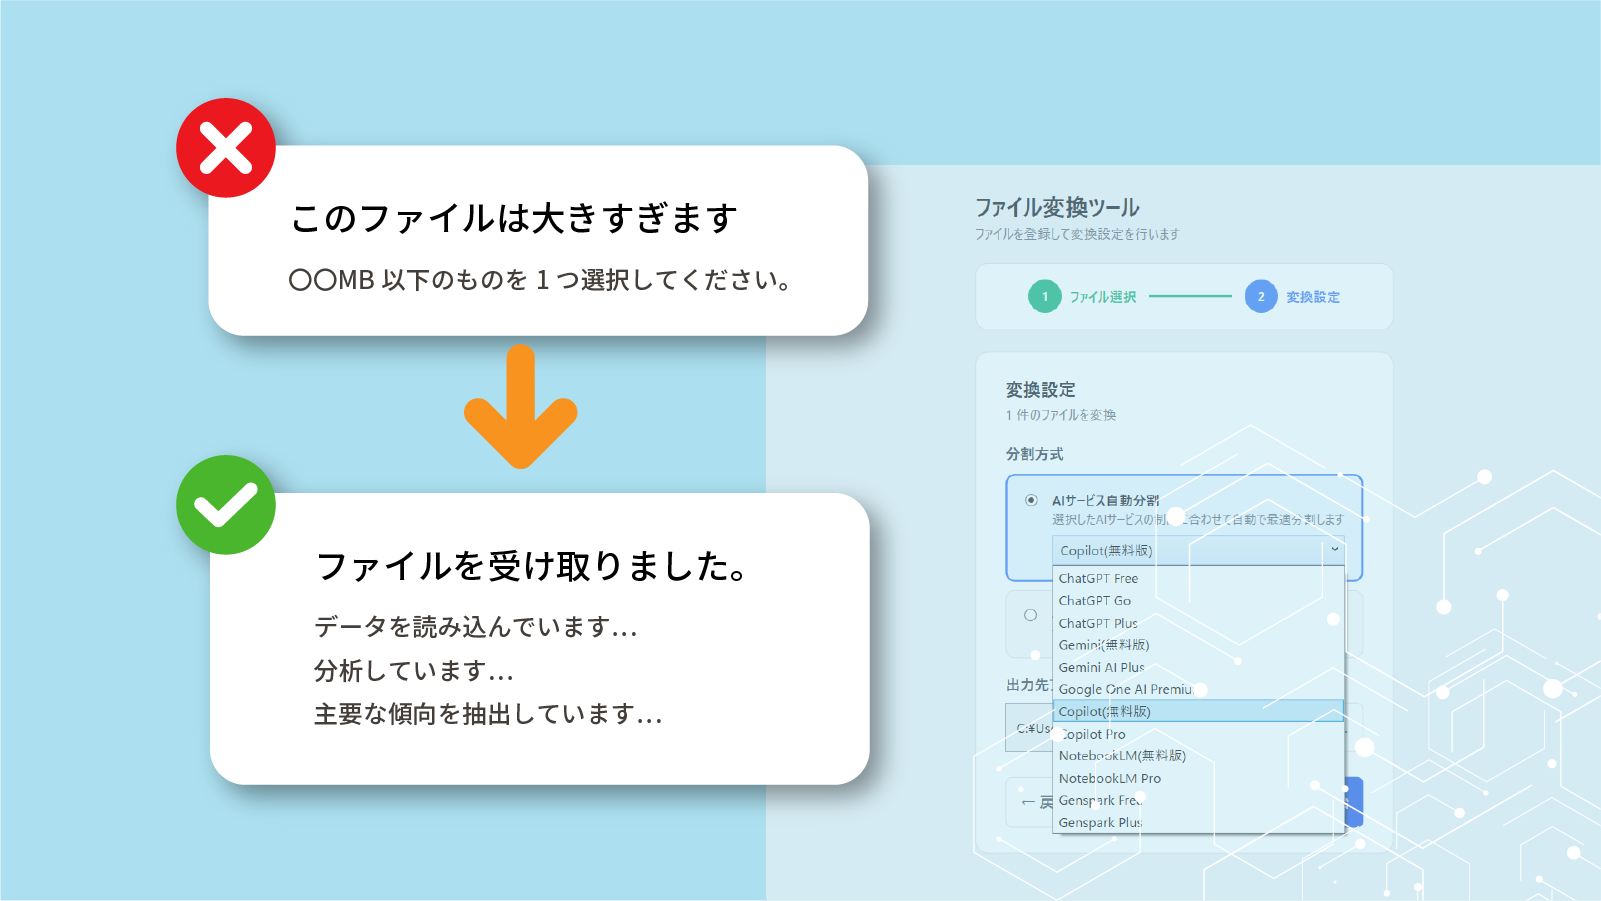Click the ファイル変換ツール heading
This screenshot has width=1601, height=901.
(1056, 208)
